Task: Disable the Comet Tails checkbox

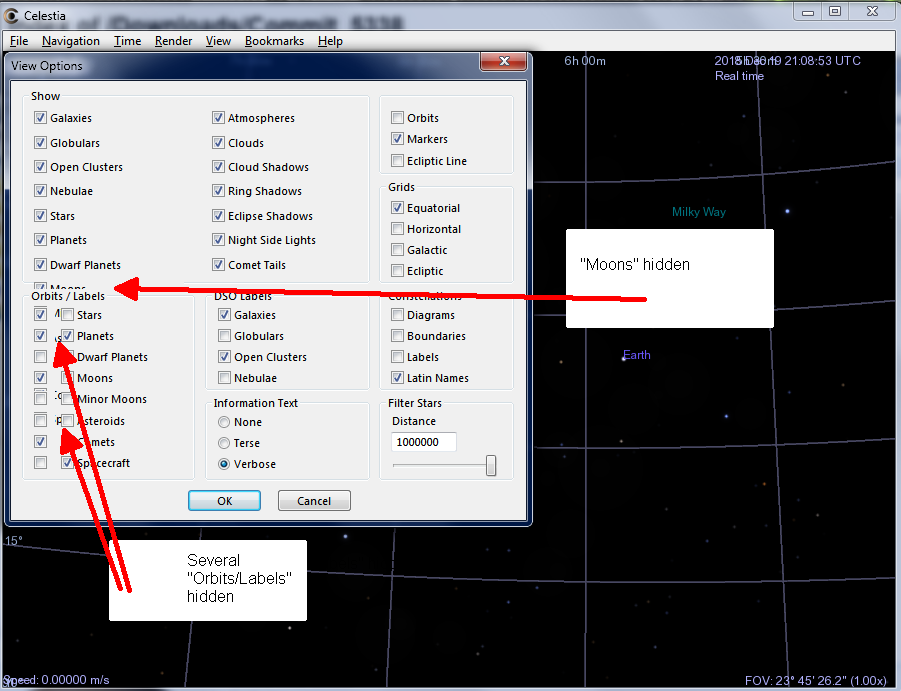Action: coord(218,264)
